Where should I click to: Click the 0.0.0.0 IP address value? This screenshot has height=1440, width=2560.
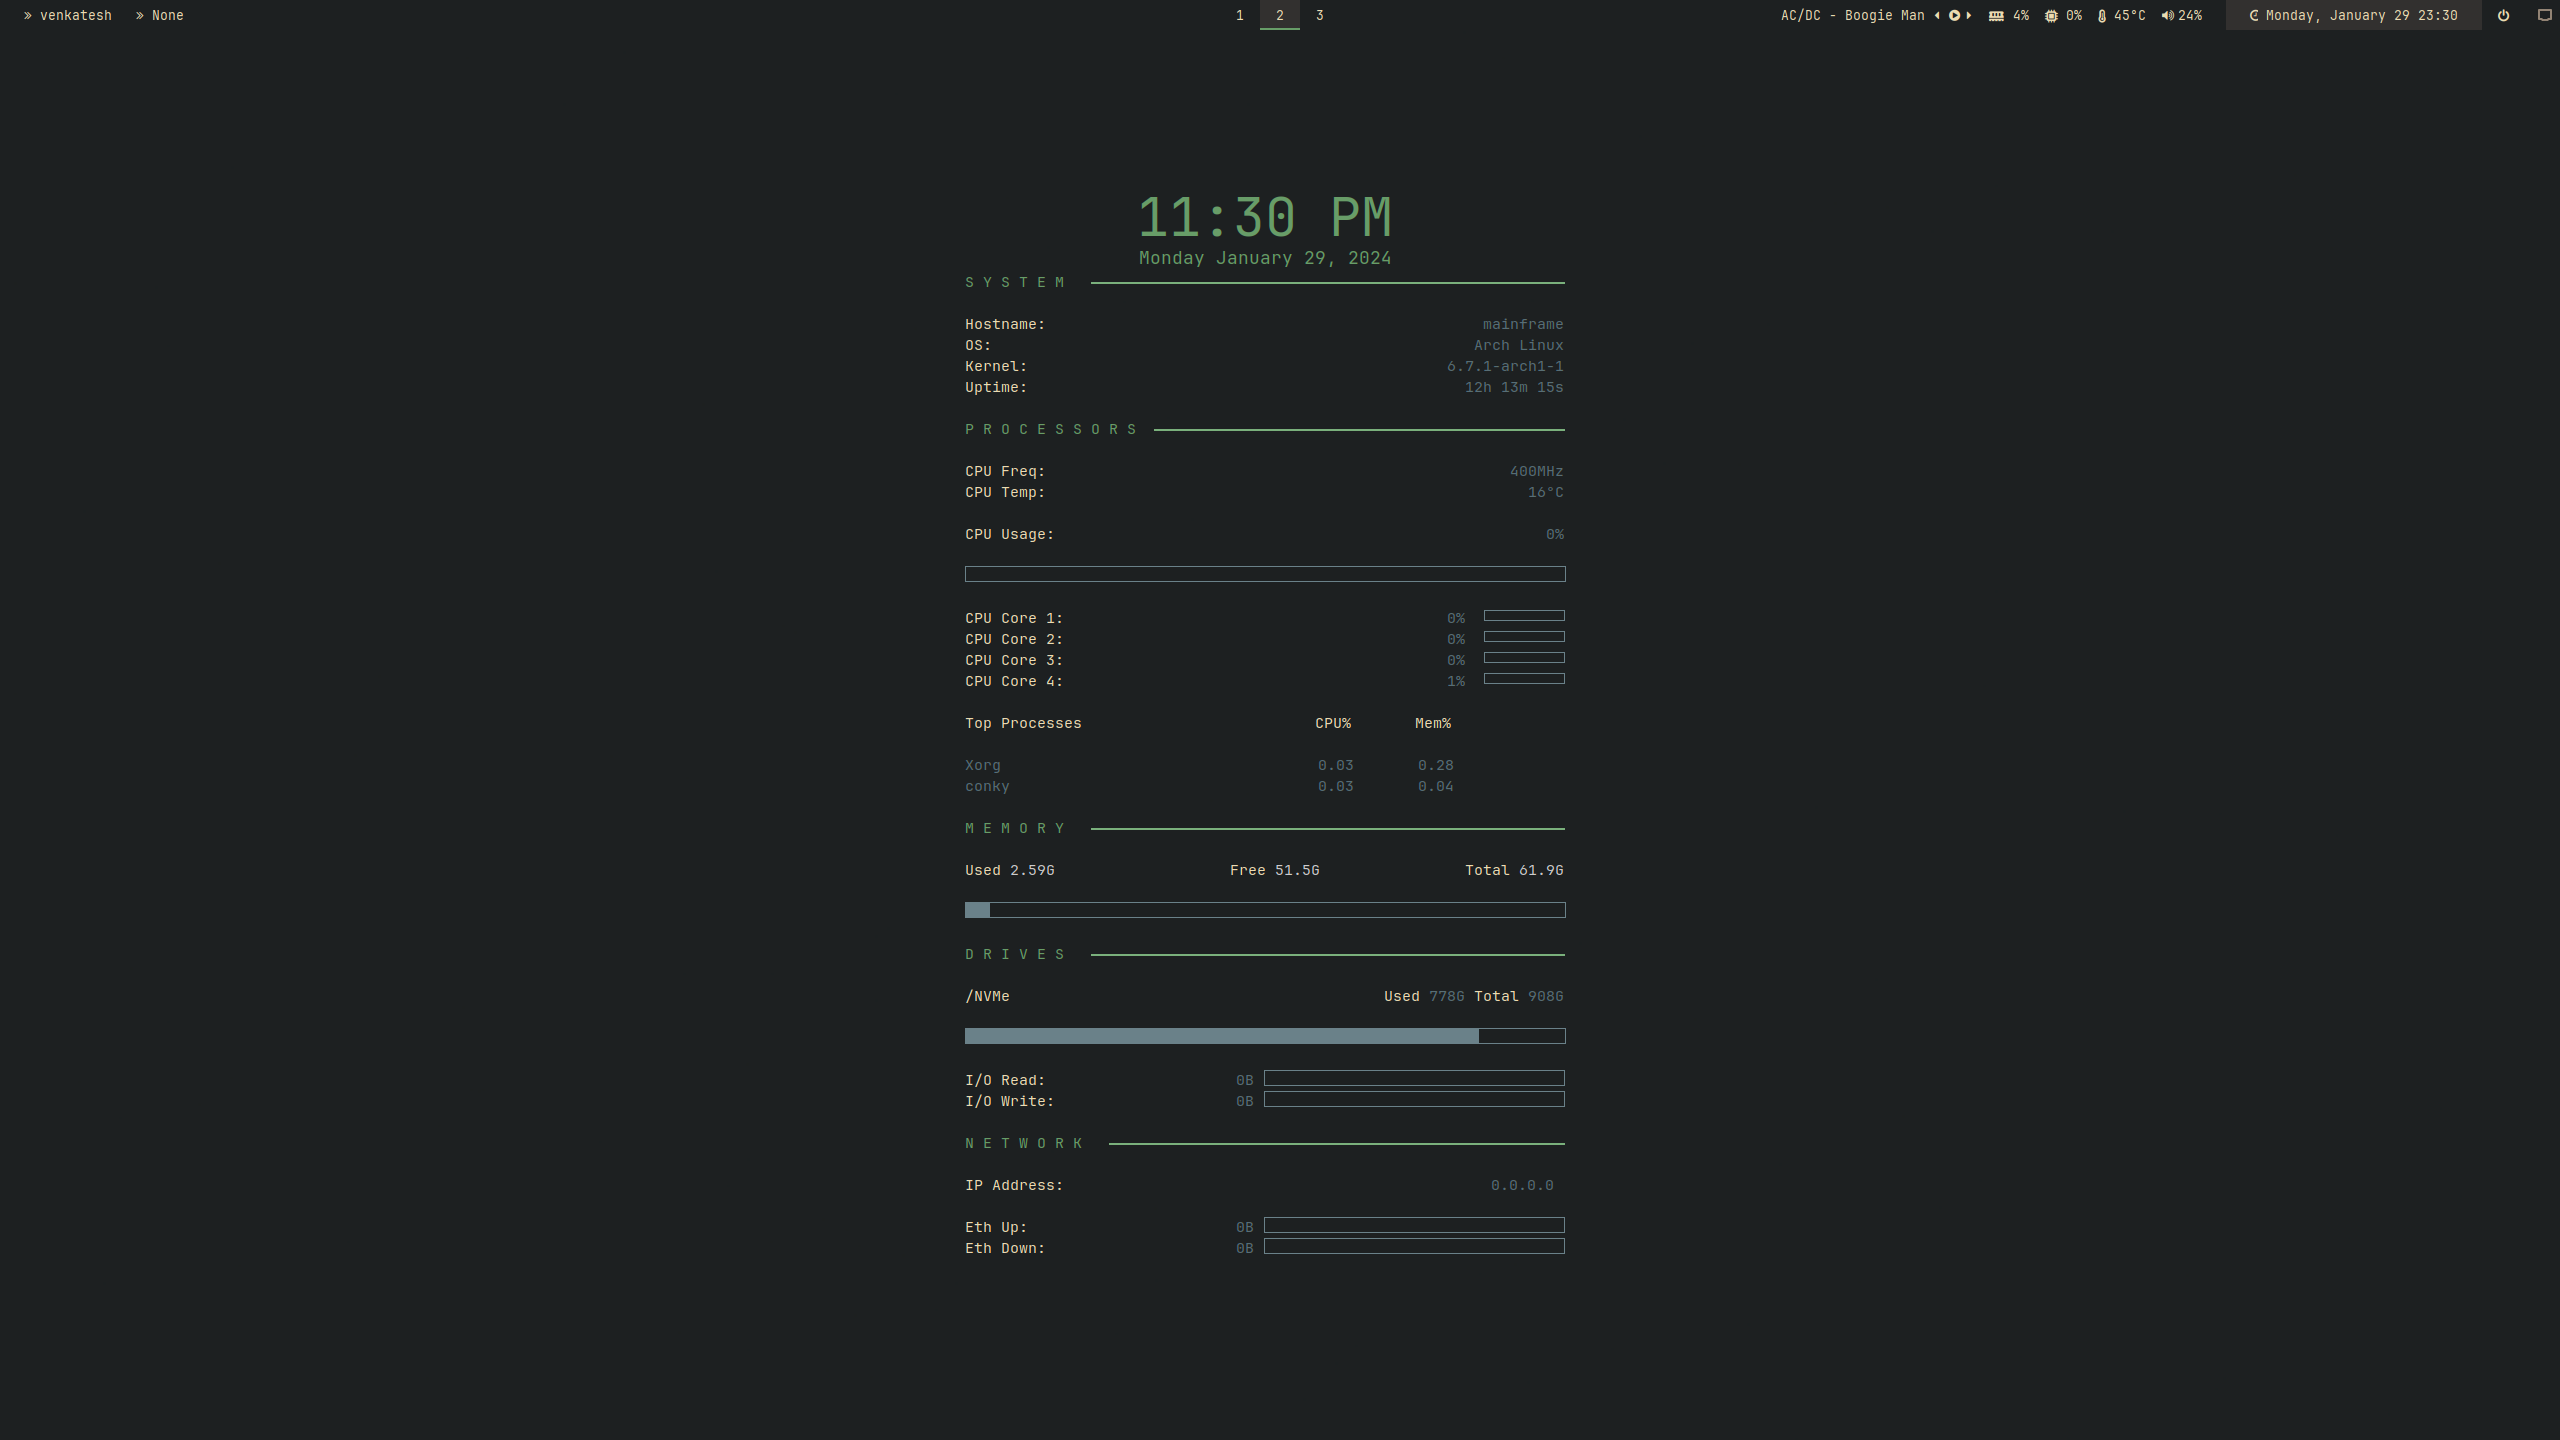[1522, 1185]
